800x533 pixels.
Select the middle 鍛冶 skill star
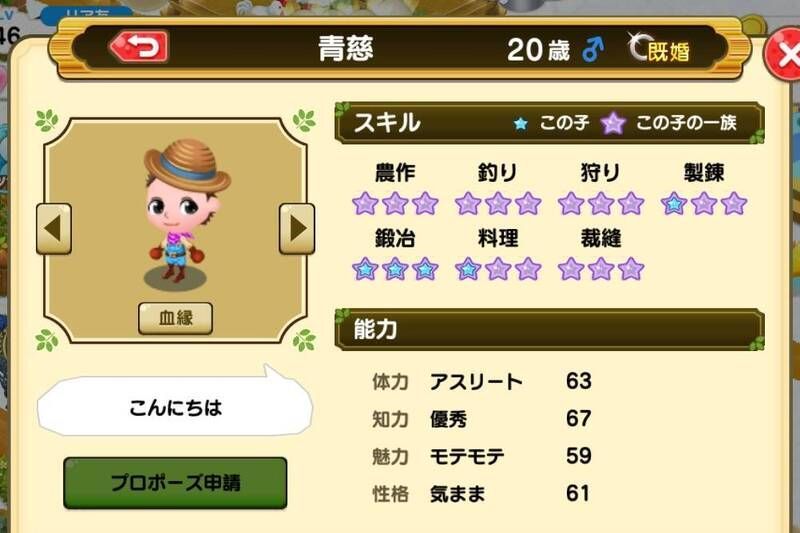pos(395,269)
